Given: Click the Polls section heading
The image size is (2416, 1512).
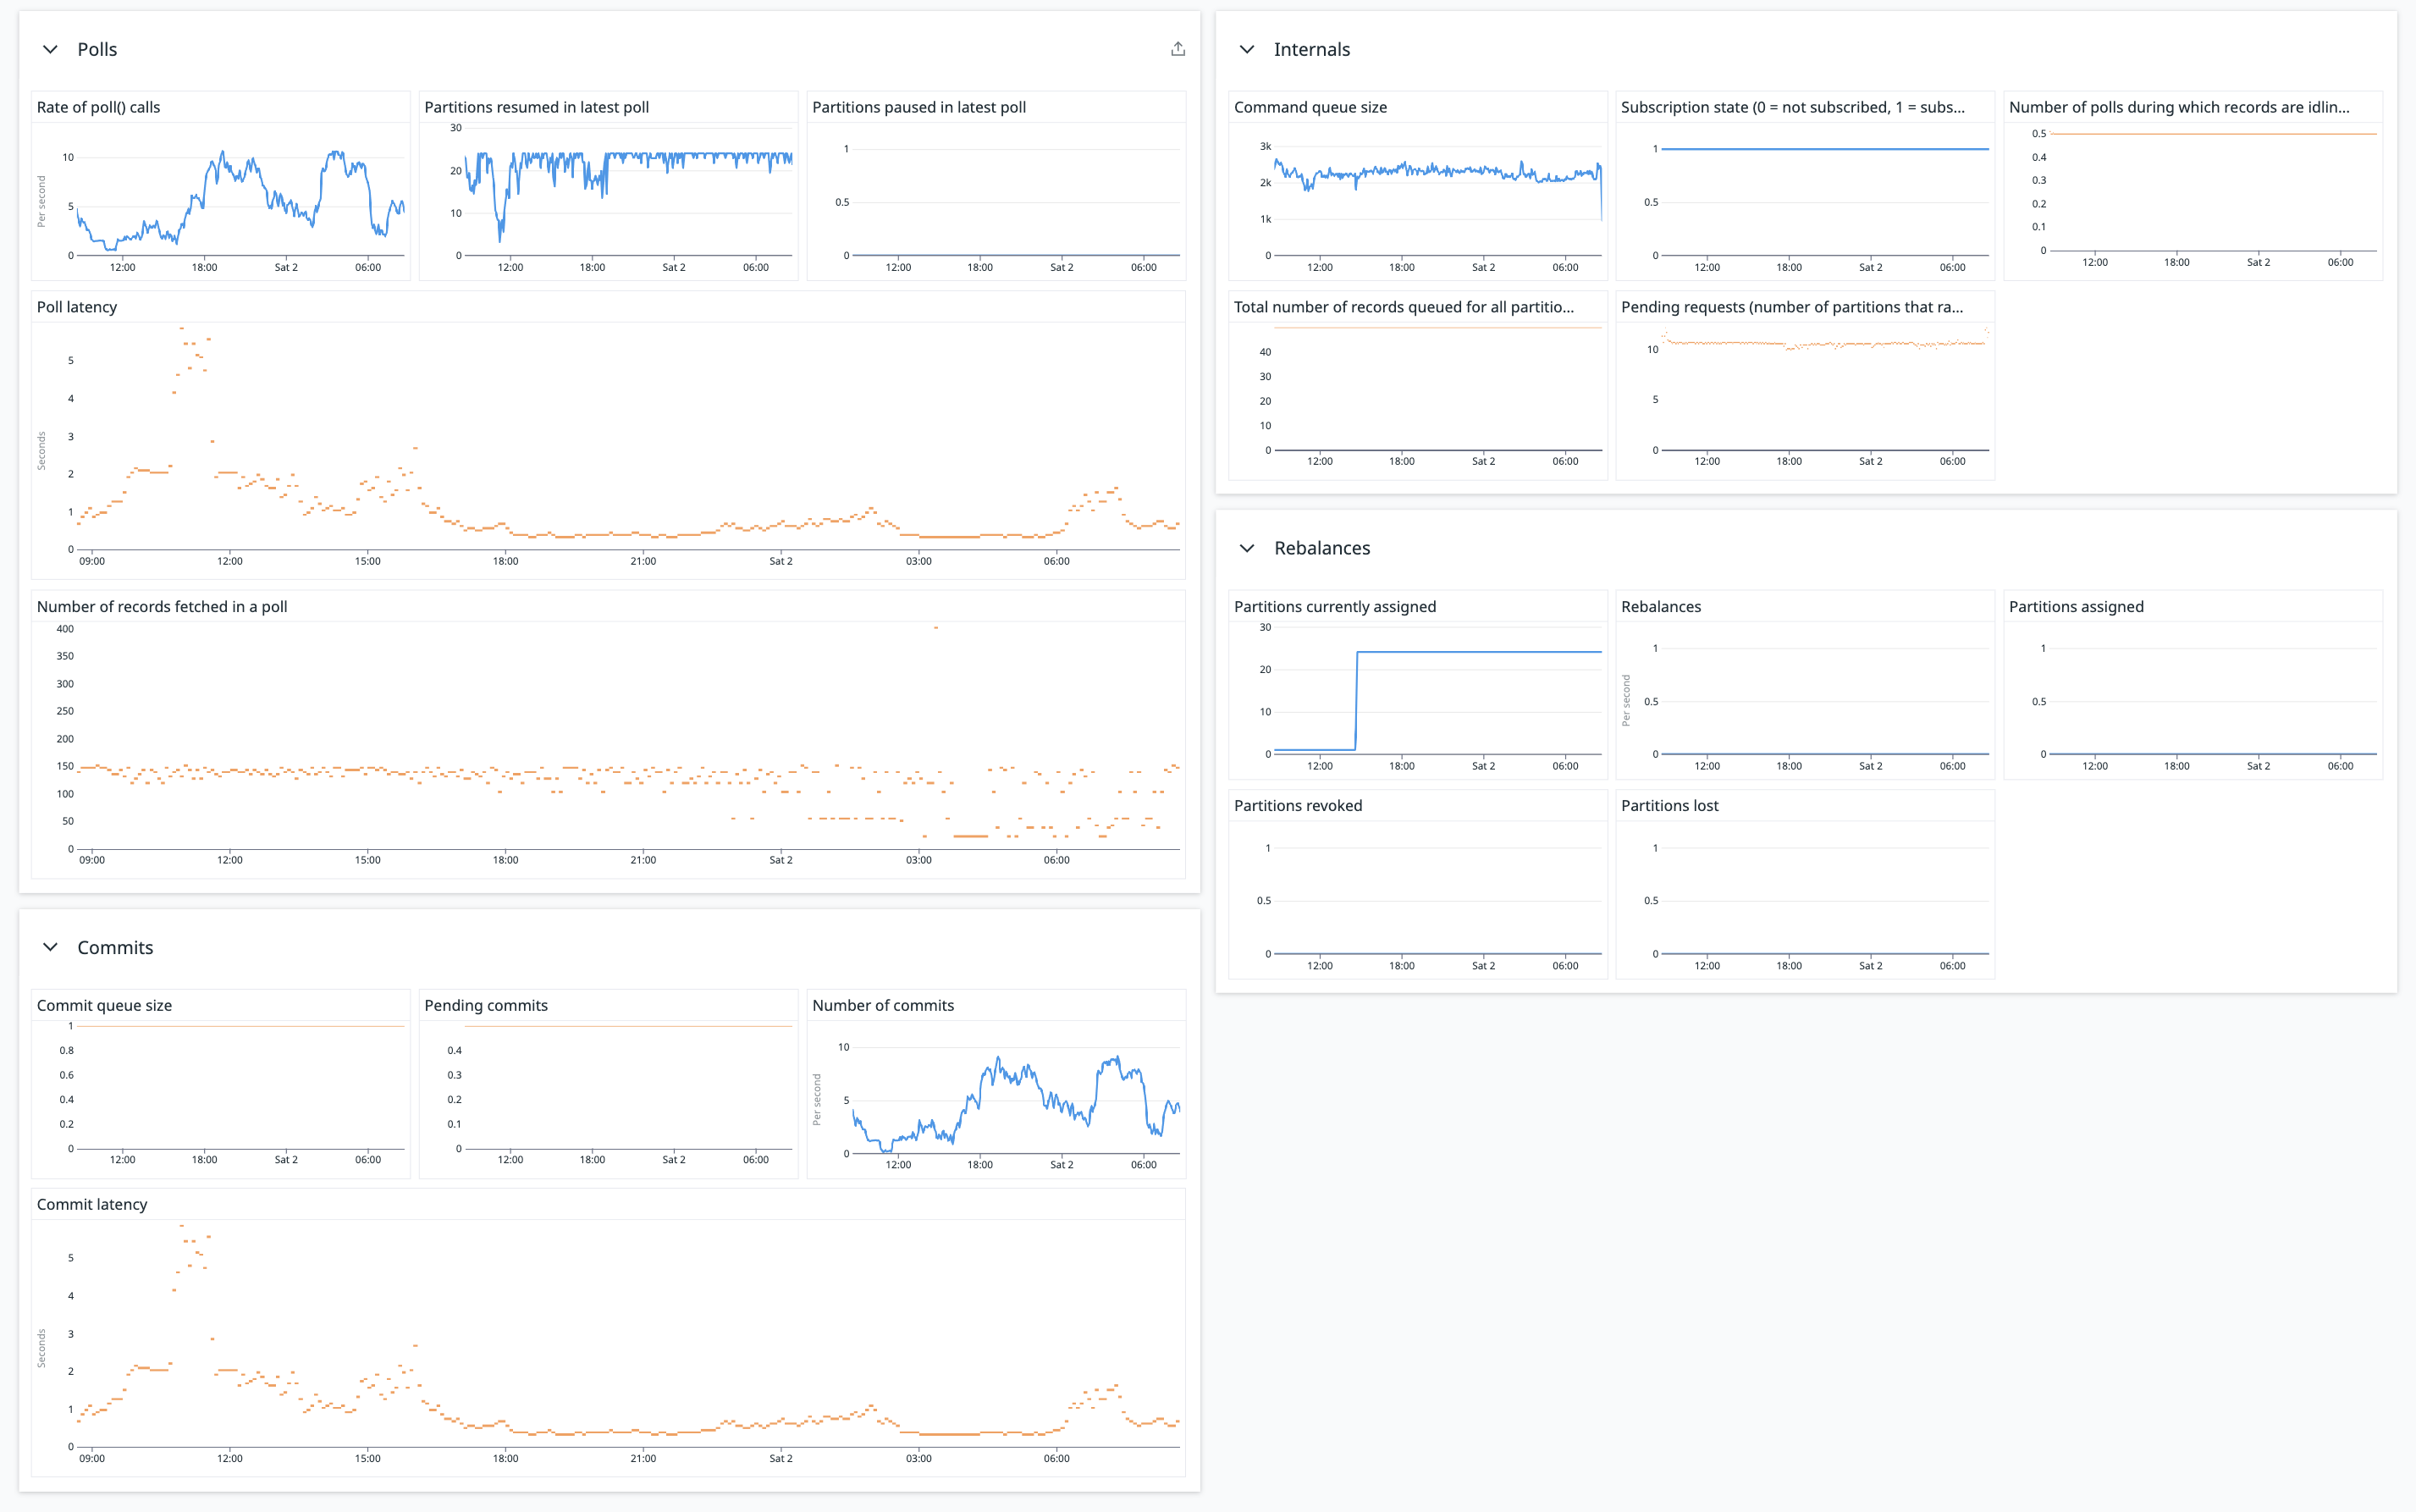Looking at the screenshot, I should (97, 49).
